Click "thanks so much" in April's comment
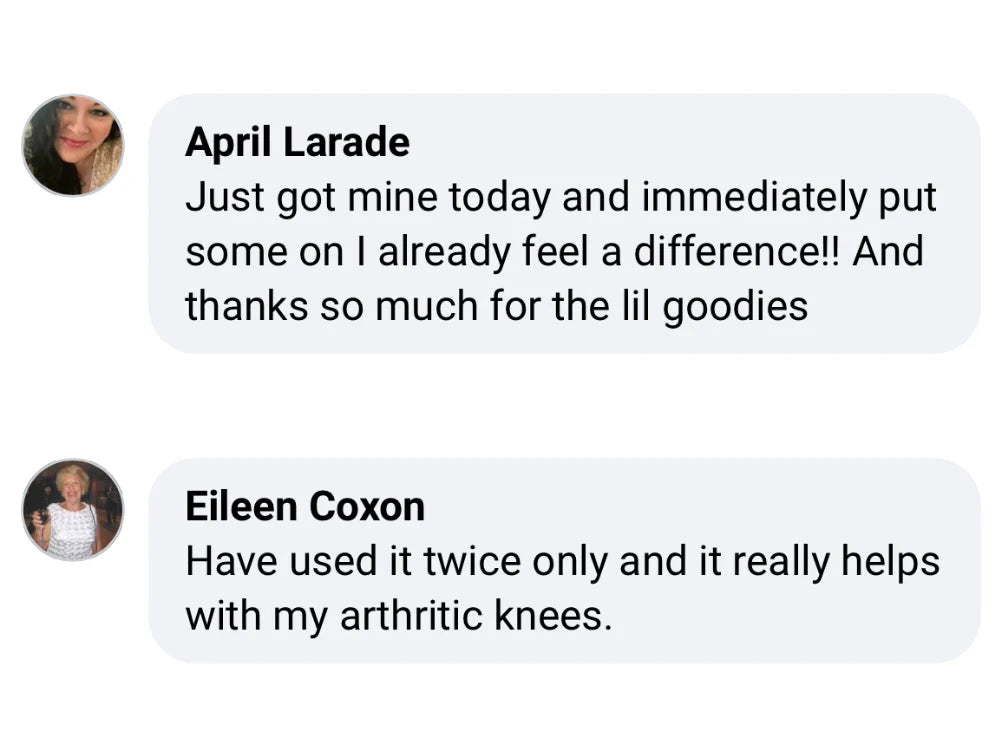This screenshot has width=1000, height=750. pos(332,306)
